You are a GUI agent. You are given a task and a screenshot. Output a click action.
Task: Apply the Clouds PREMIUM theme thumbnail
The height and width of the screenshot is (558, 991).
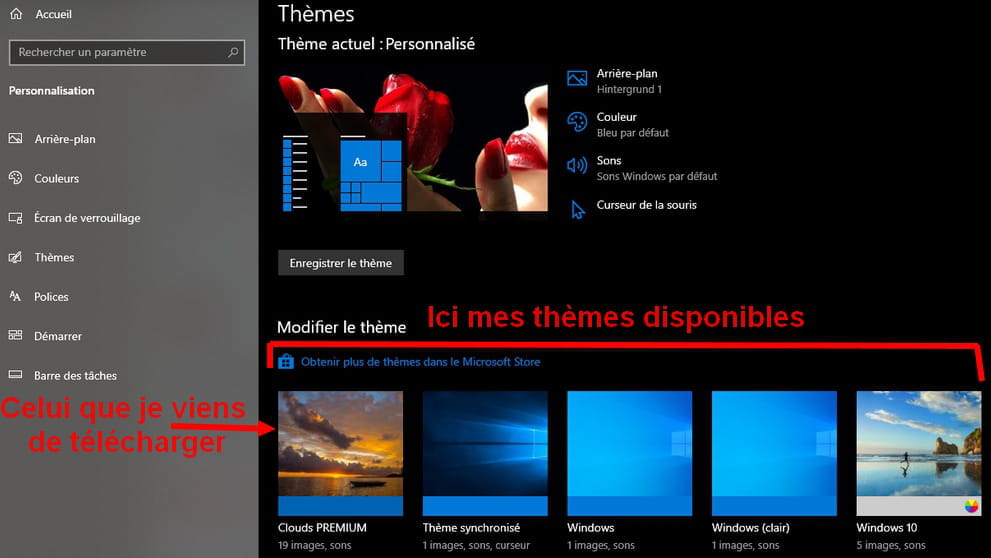pos(341,453)
